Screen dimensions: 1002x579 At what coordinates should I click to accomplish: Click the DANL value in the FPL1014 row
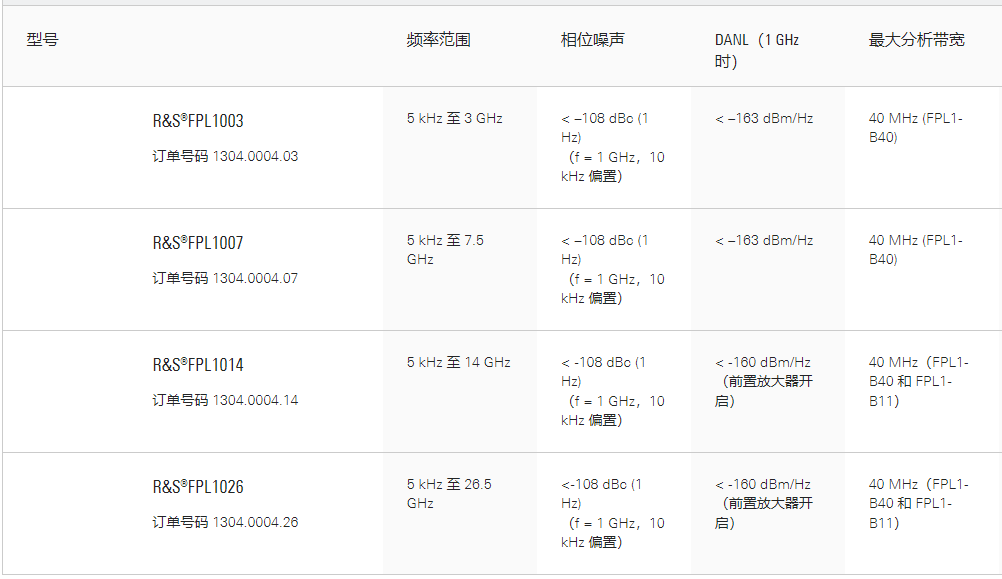[763, 381]
